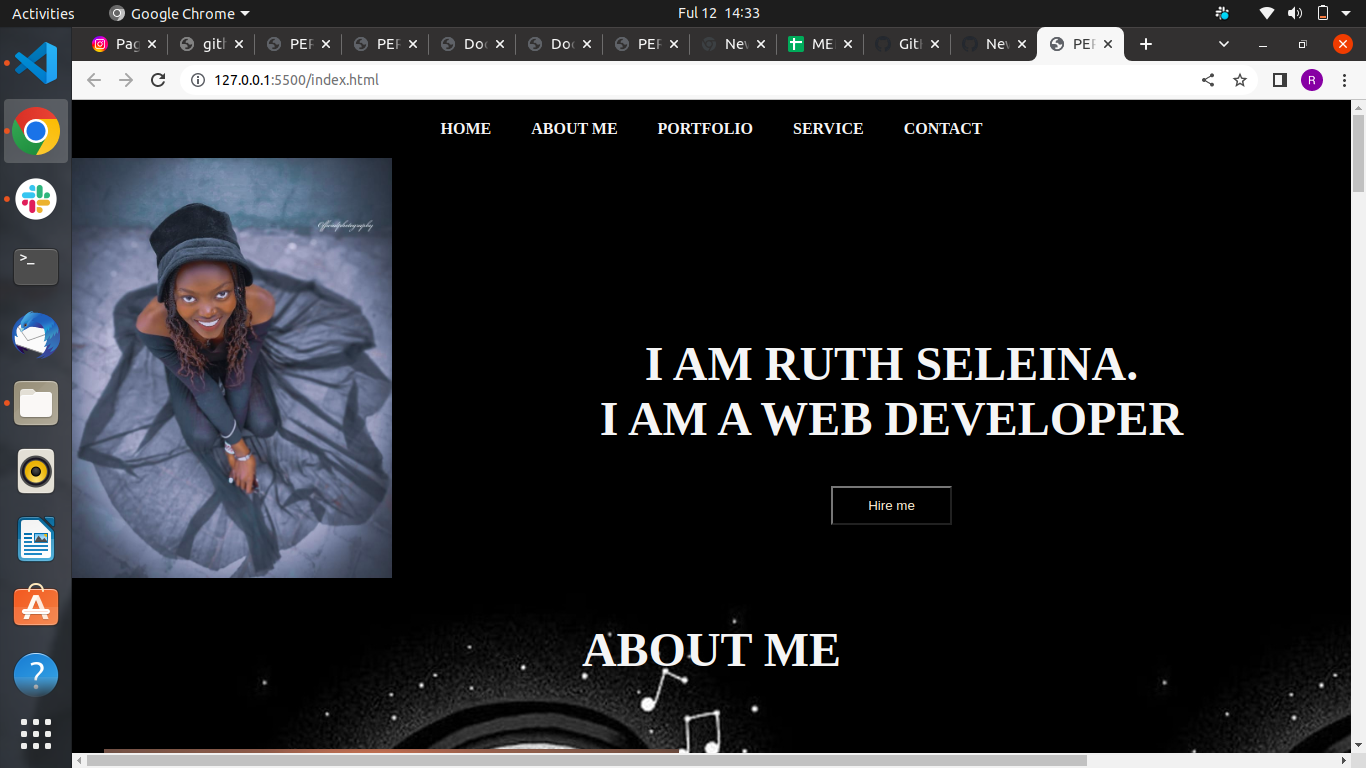
Task: Click the vertical scrollbar thumb
Action: click(1358, 154)
